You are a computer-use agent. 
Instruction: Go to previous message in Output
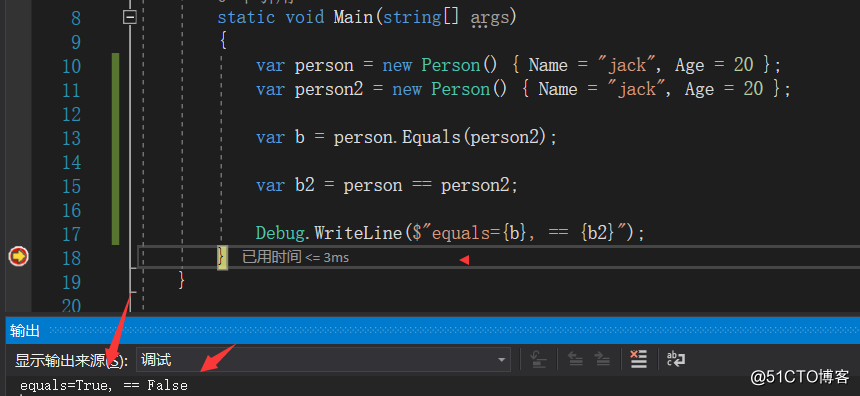pos(575,360)
